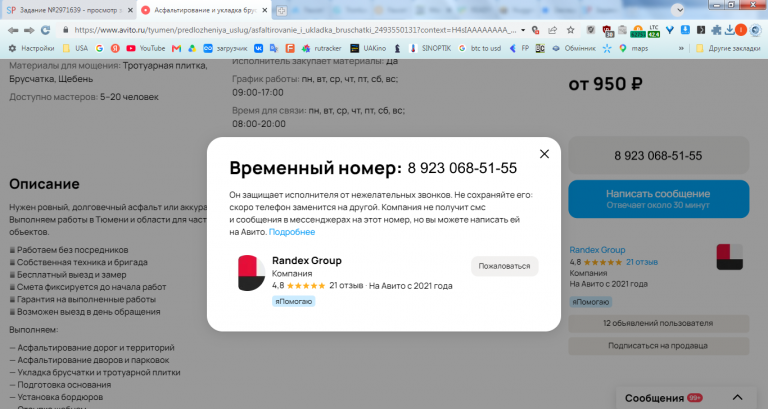Open the загрузчик bookmark

click(x=226, y=48)
